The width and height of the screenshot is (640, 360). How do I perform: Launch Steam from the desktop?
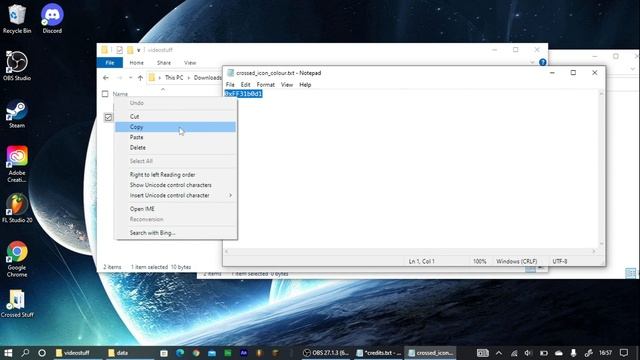coord(17,113)
